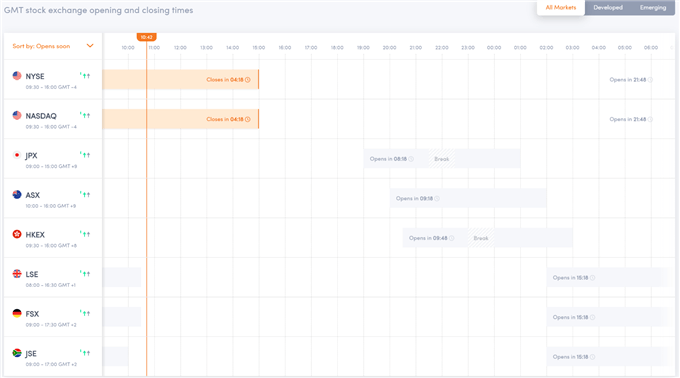Click JPX hours 09:00 - 15:00 GMT +9
680x378 pixels.
51,166
